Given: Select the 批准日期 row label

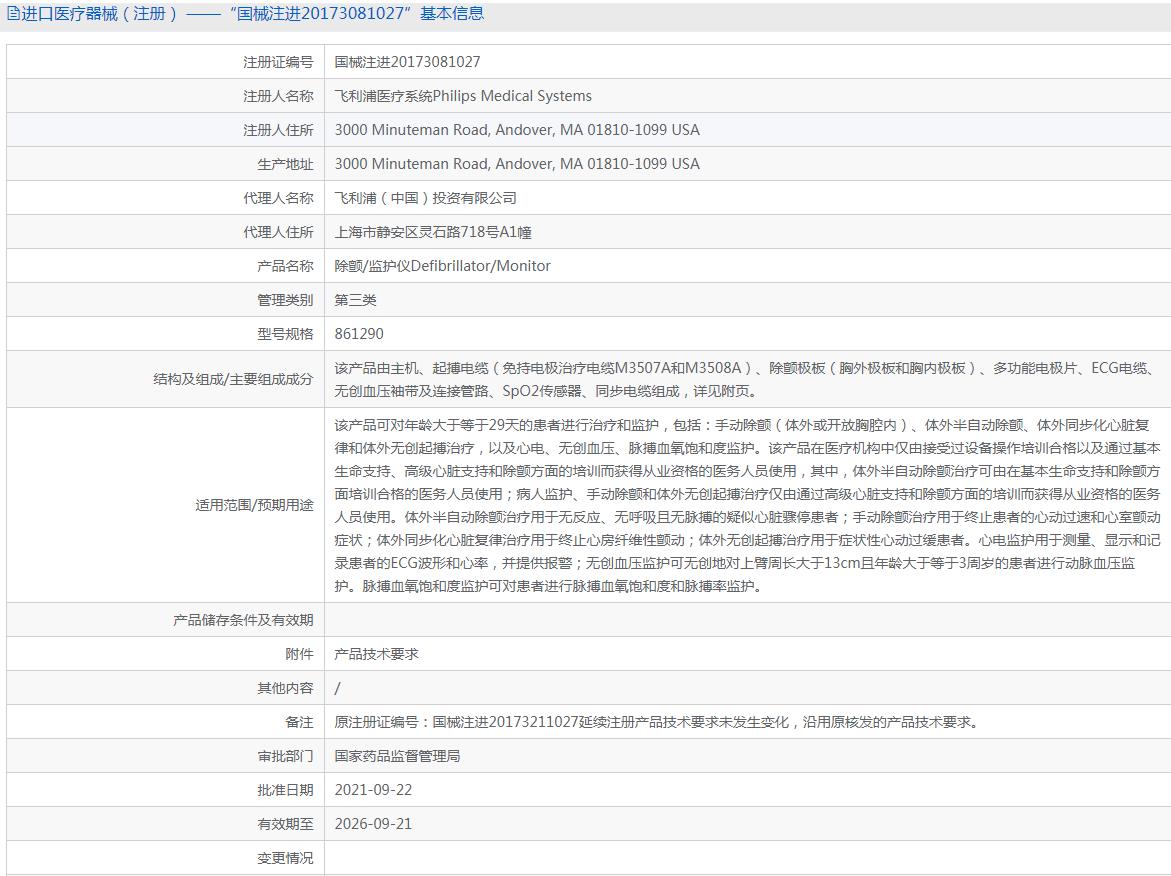Looking at the screenshot, I should (x=285, y=791).
